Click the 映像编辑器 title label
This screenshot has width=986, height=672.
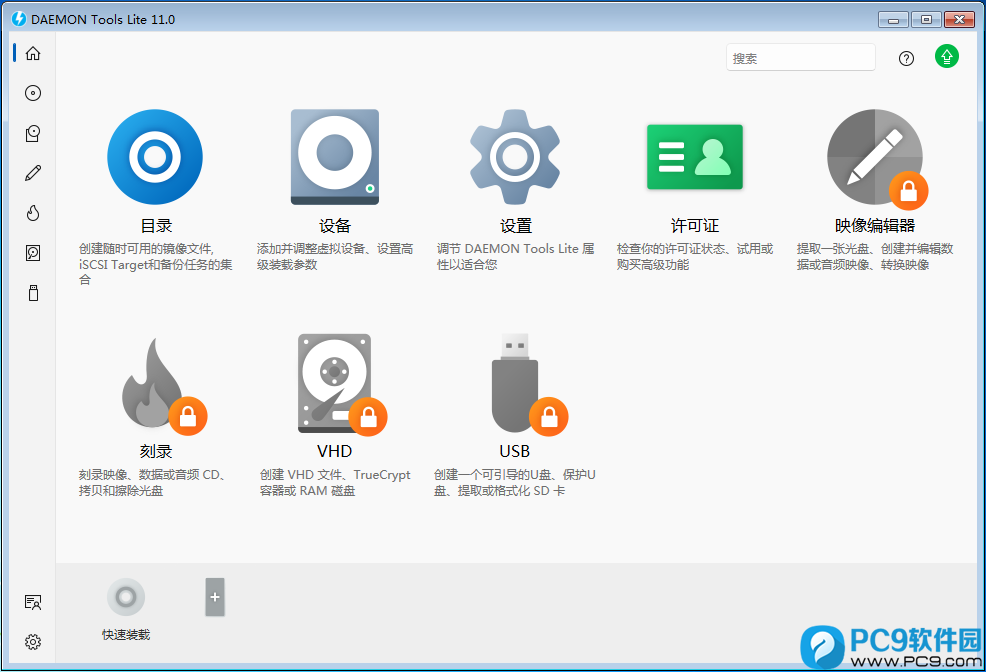tap(875, 225)
